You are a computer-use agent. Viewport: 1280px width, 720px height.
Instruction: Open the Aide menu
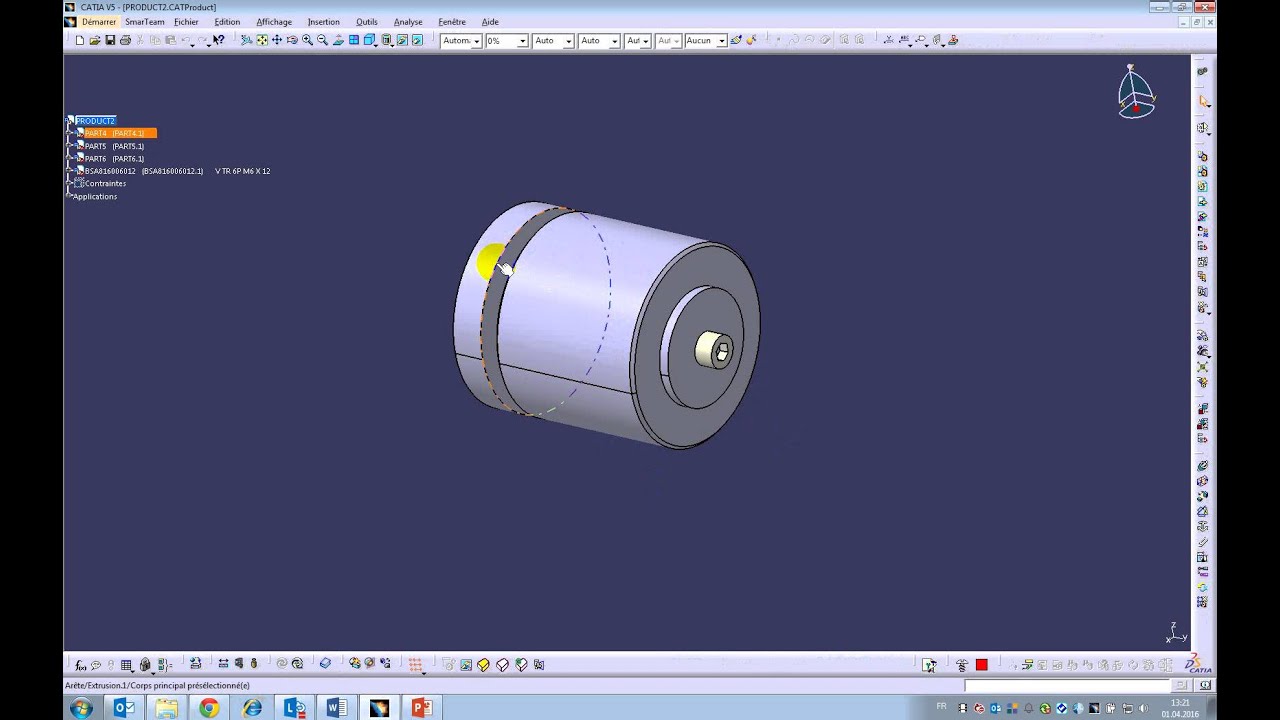490,22
